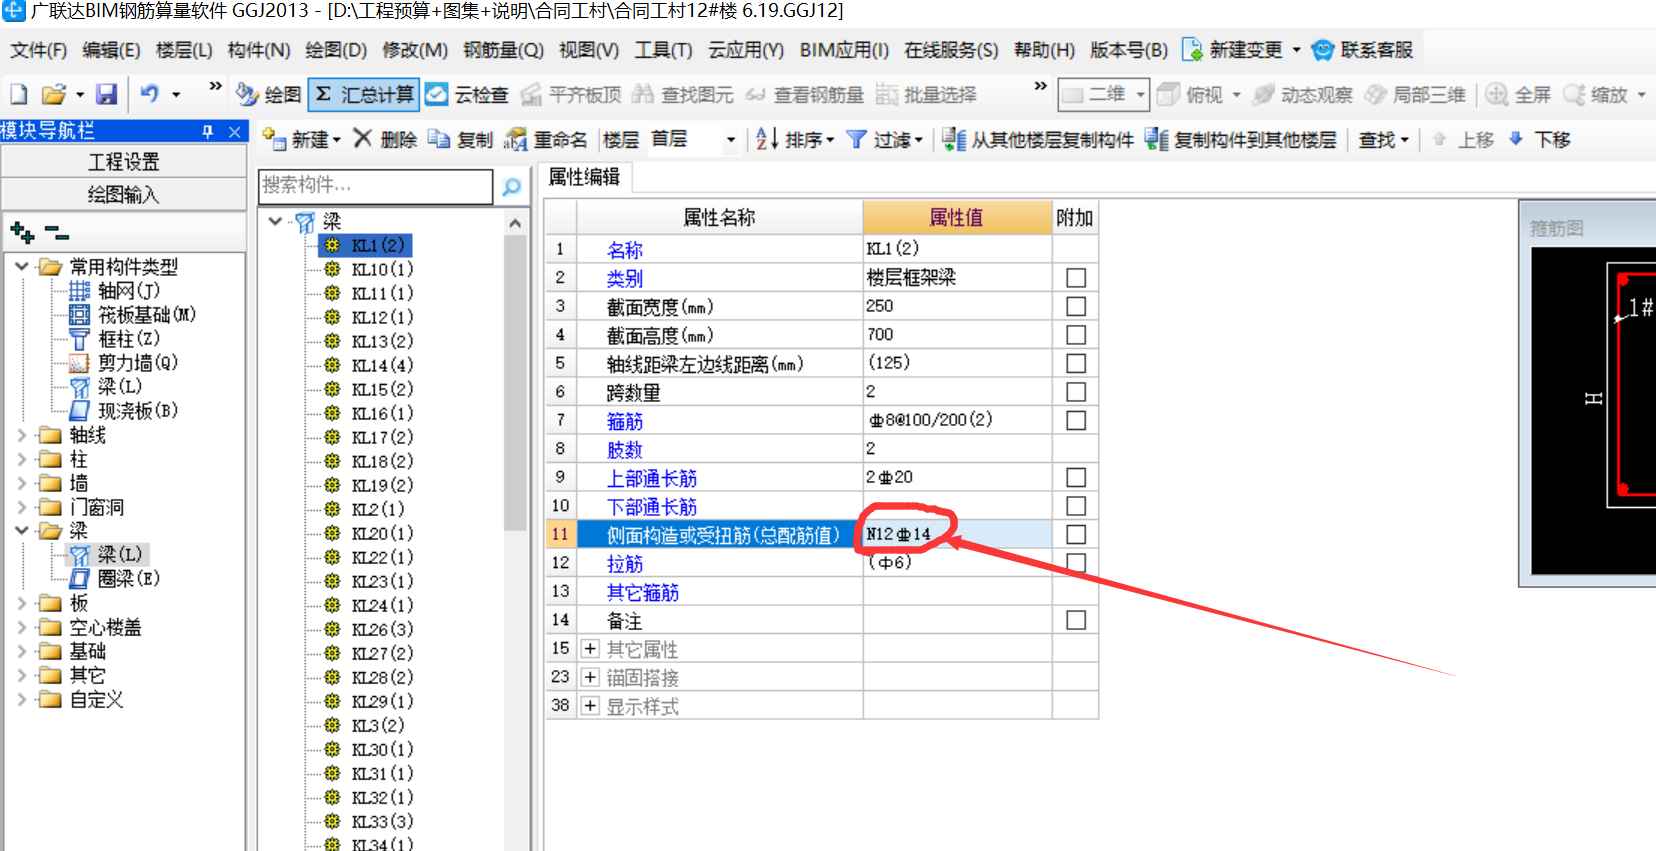Launch 云检查 cloud check
The height and width of the screenshot is (851, 1656).
coord(467,94)
